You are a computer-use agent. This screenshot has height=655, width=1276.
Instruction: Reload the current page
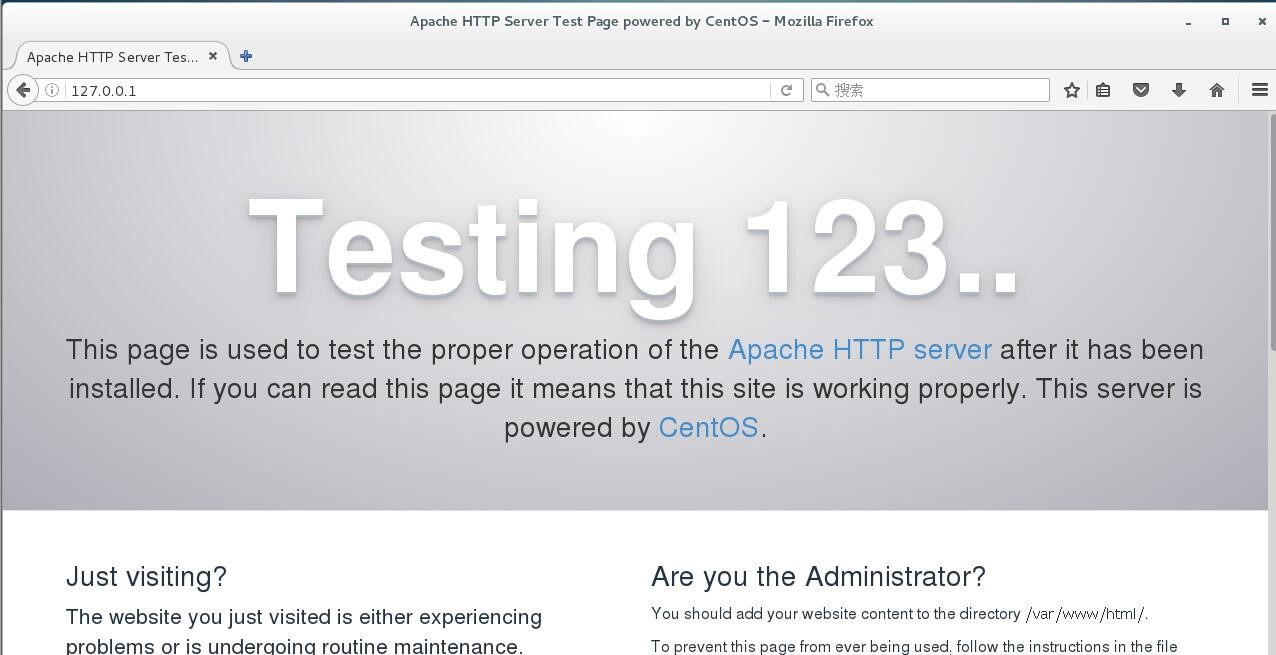787,90
